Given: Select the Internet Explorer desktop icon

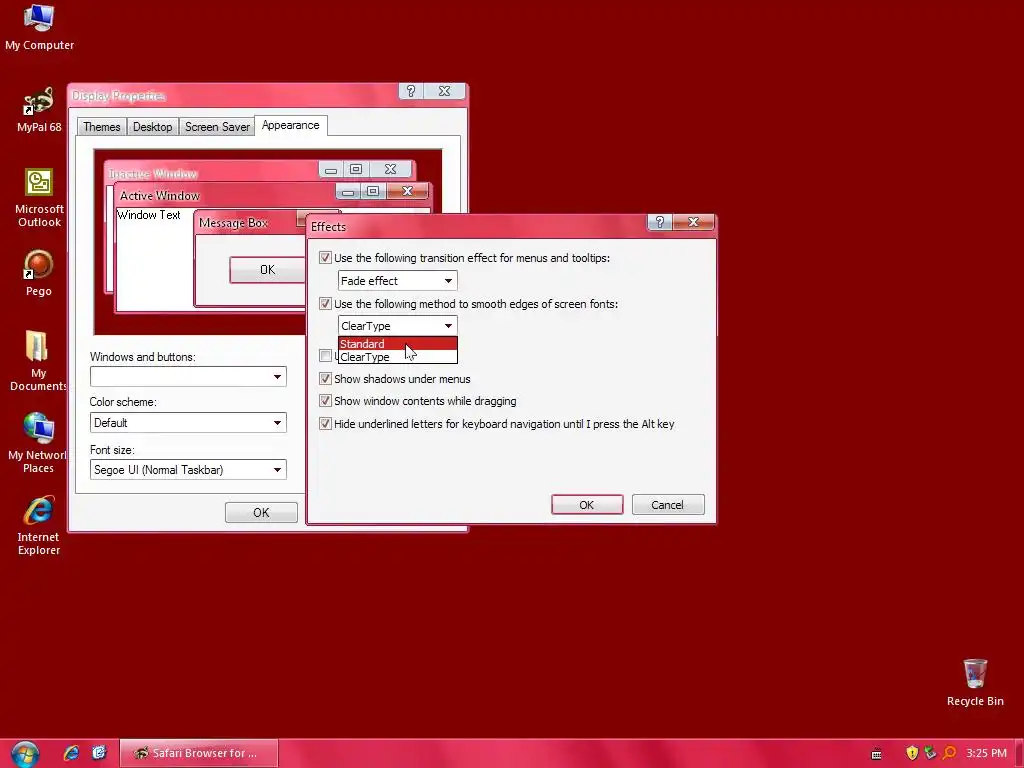Looking at the screenshot, I should (x=39, y=526).
